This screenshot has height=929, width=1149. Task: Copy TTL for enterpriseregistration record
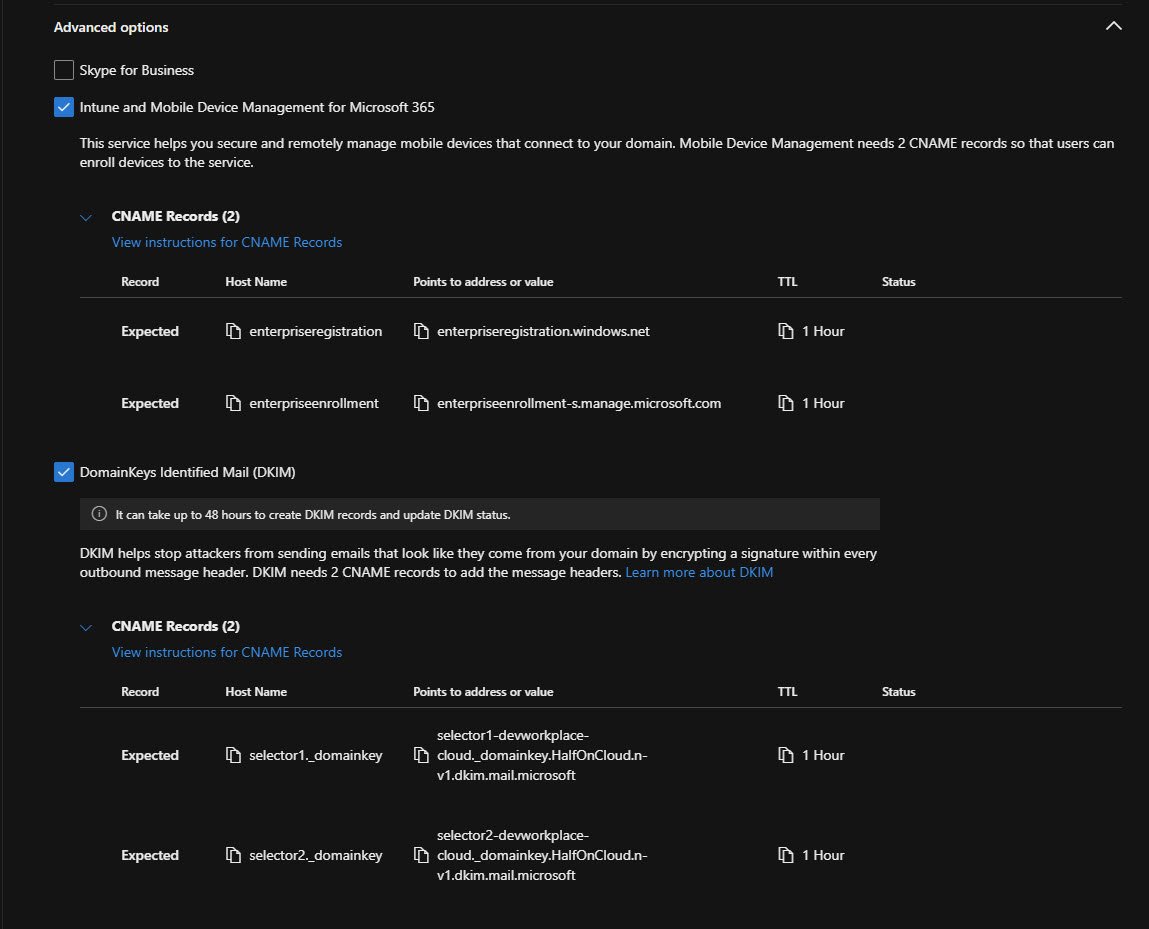[x=786, y=332]
